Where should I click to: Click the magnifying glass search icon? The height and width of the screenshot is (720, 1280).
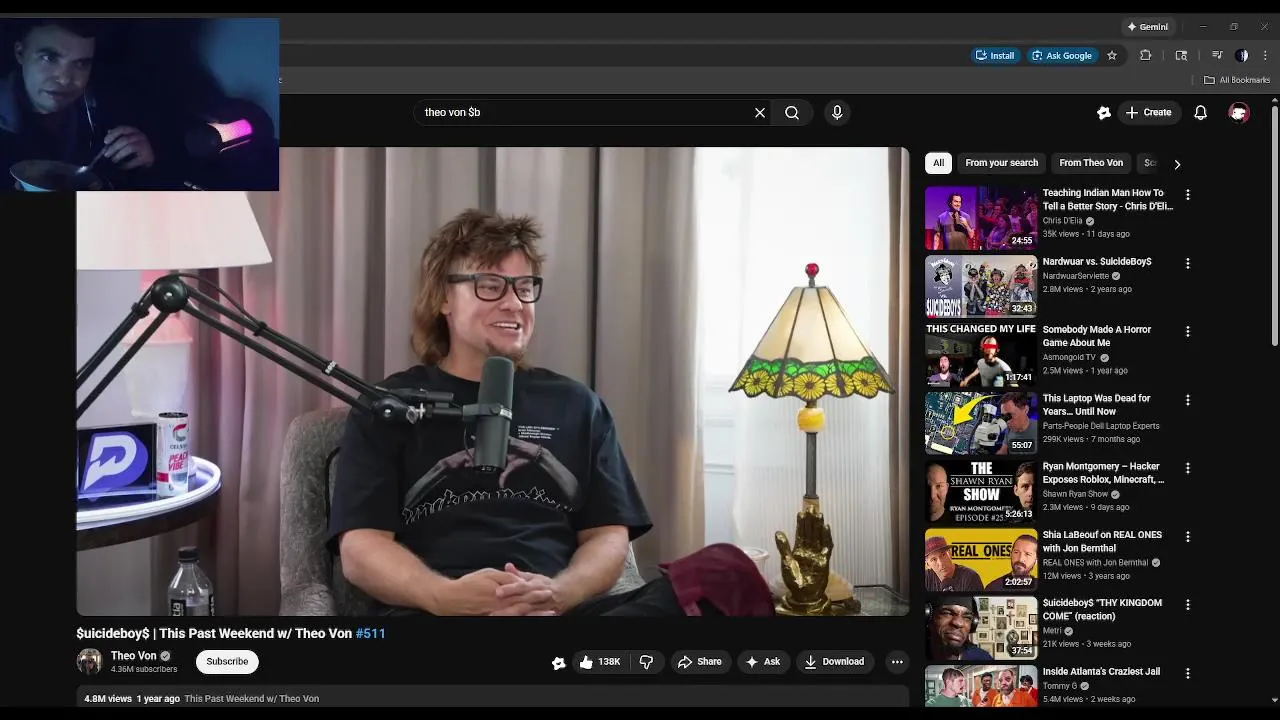coord(792,113)
